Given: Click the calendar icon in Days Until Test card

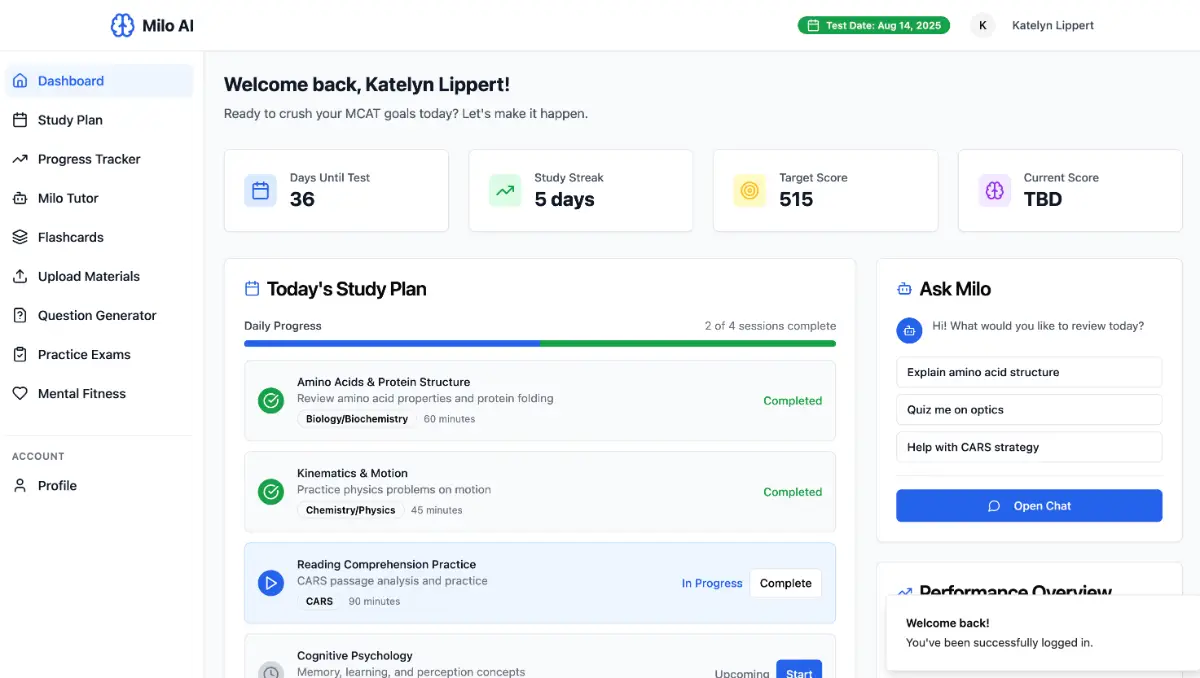Looking at the screenshot, I should [260, 190].
